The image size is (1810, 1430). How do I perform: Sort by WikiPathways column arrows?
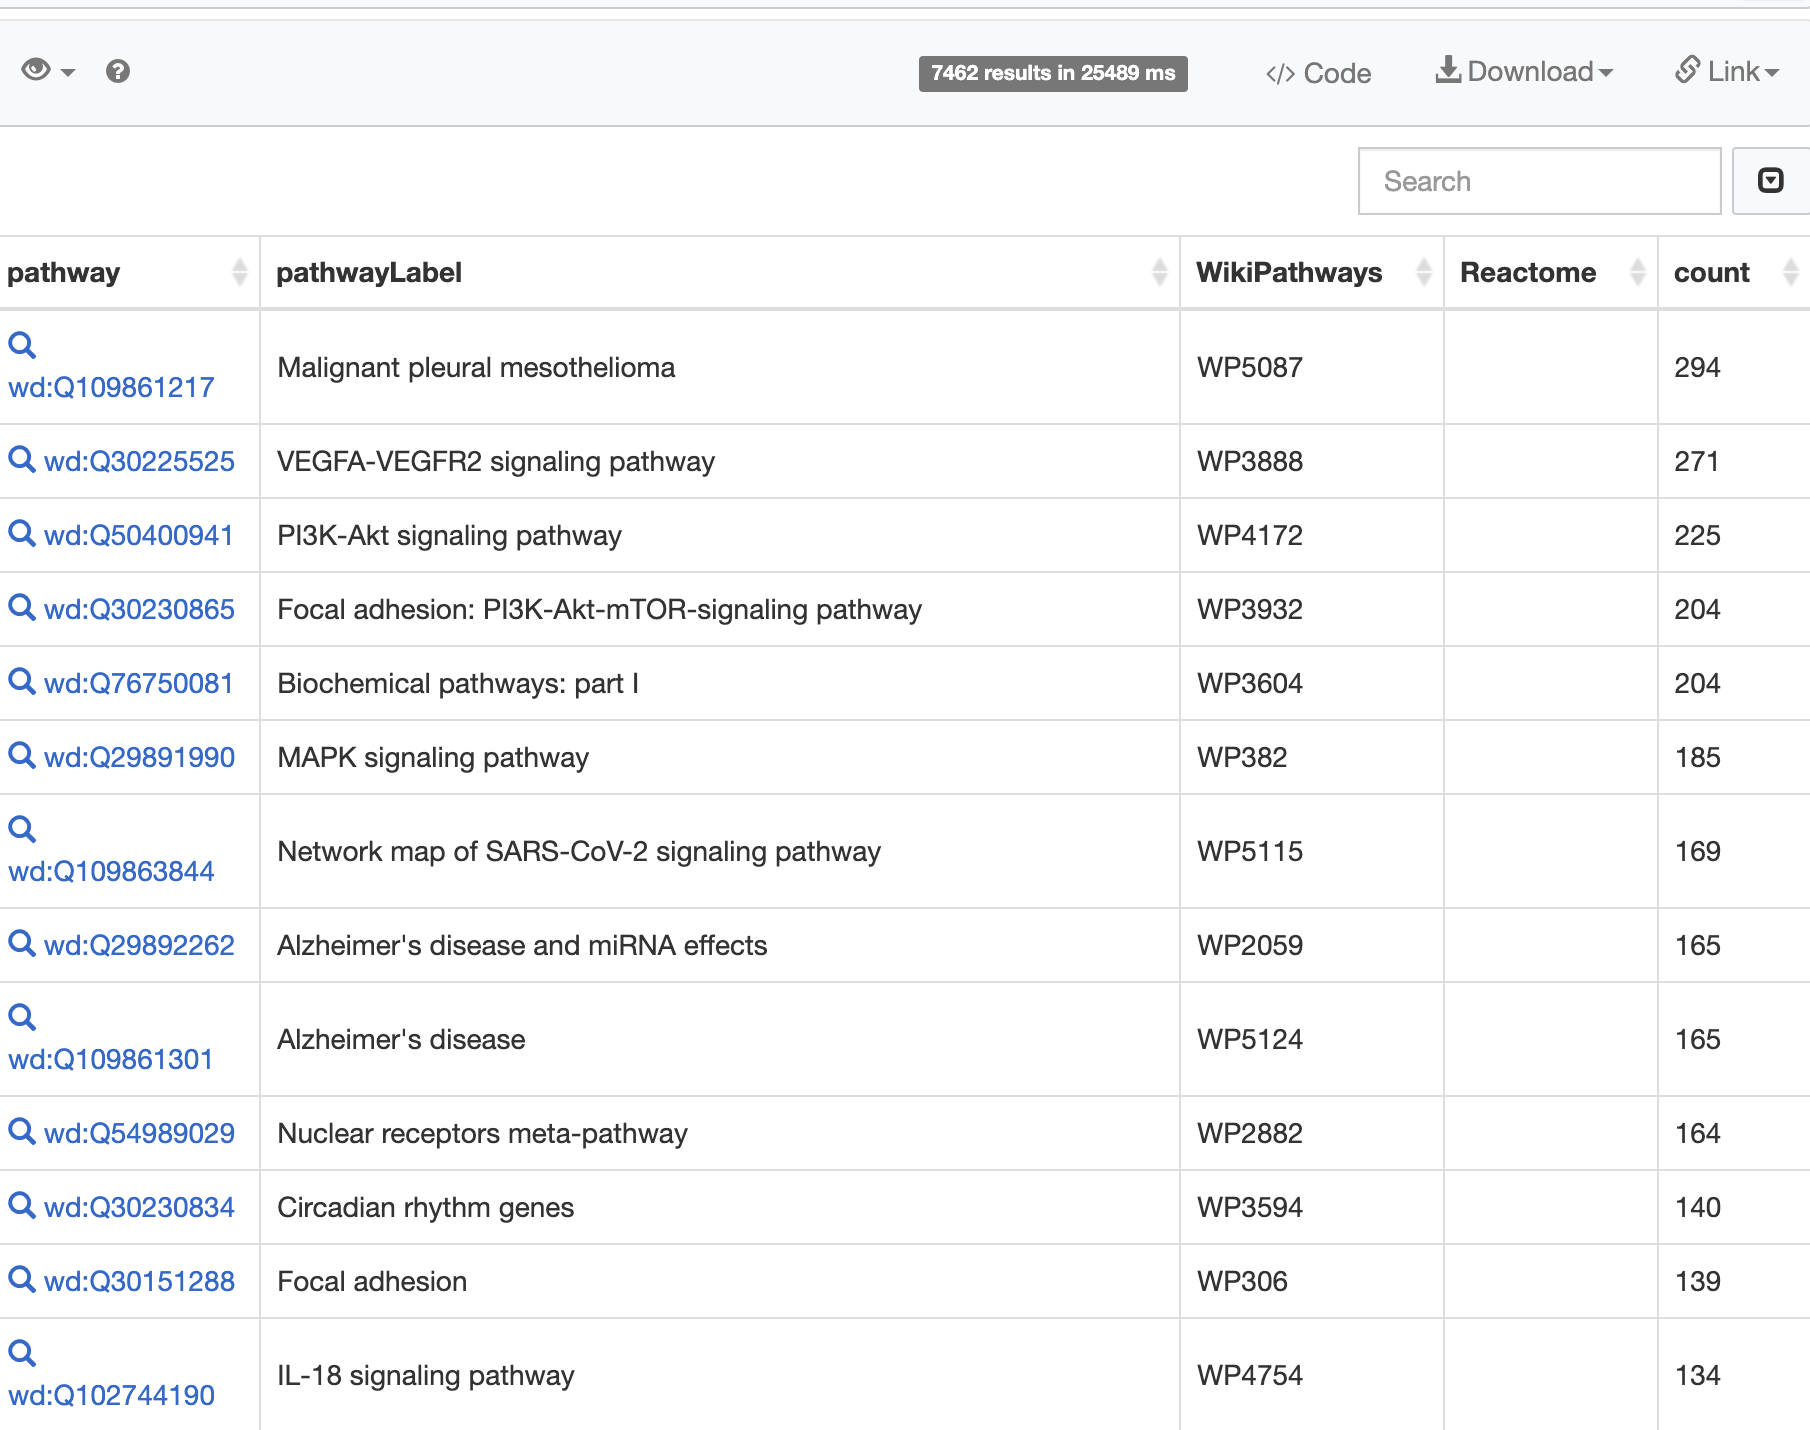coord(1423,272)
